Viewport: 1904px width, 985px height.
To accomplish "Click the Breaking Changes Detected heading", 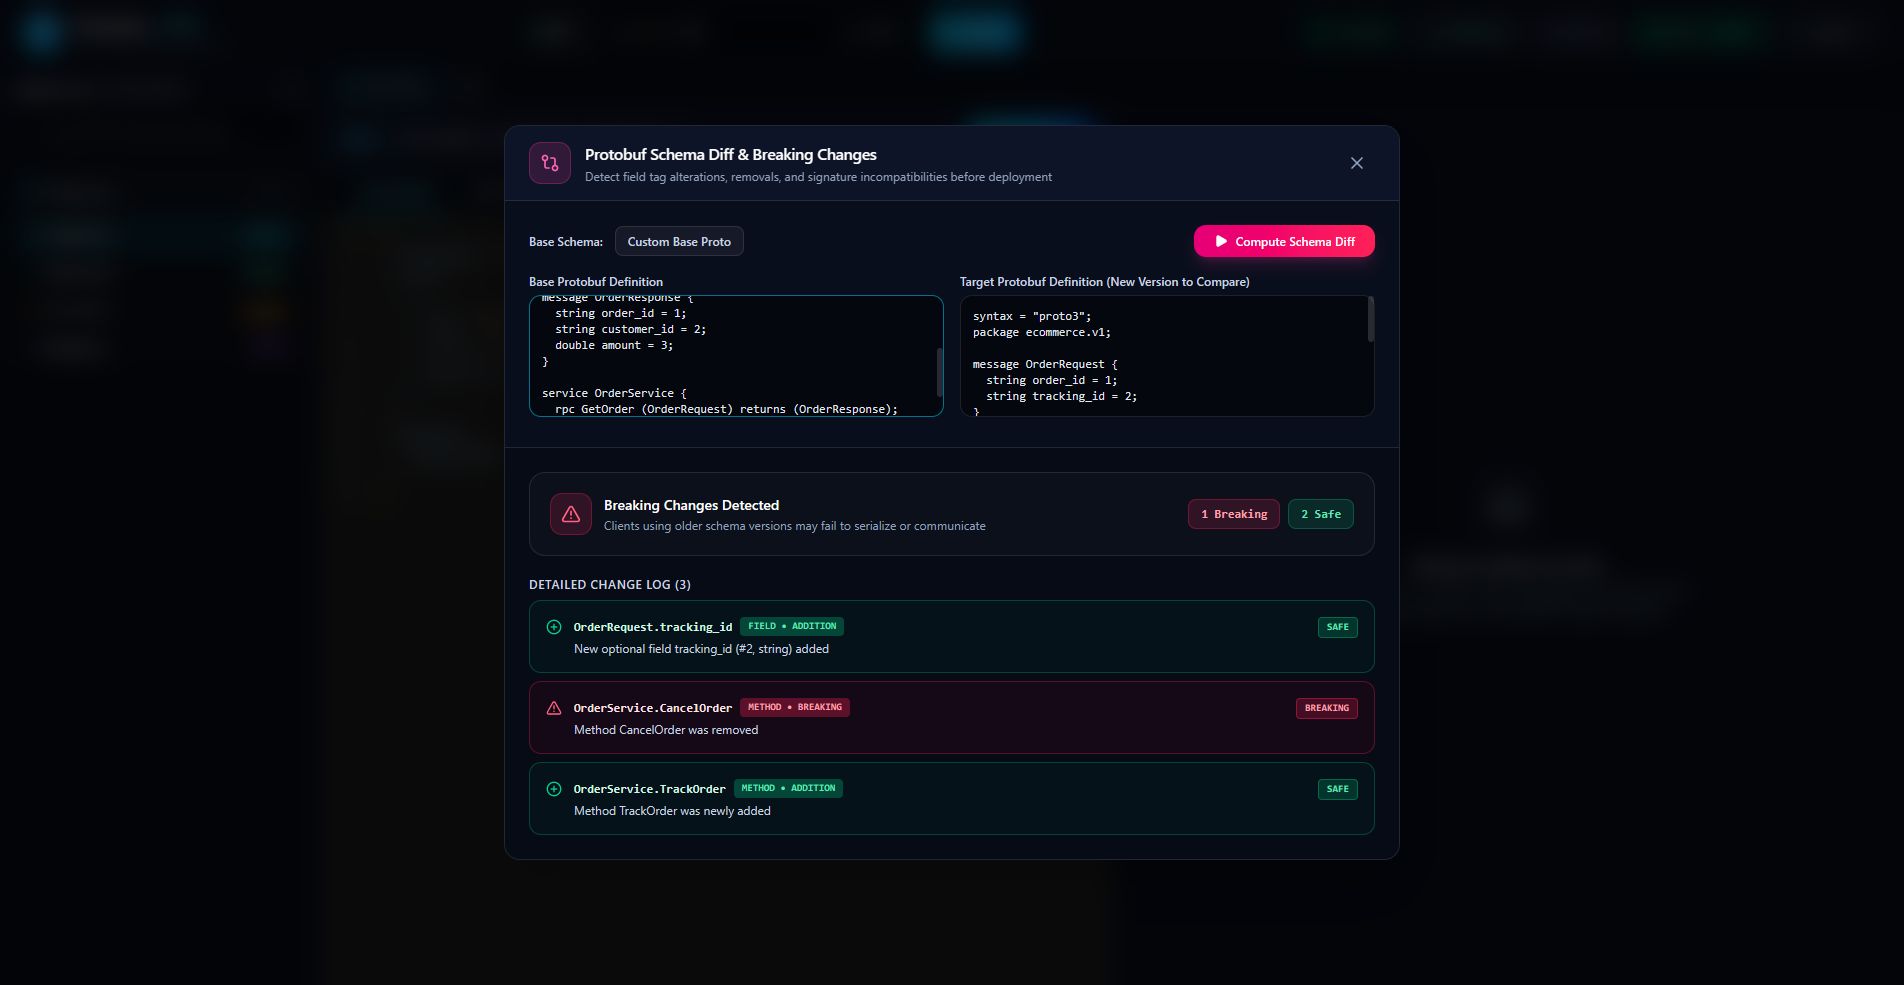I will click(x=691, y=505).
